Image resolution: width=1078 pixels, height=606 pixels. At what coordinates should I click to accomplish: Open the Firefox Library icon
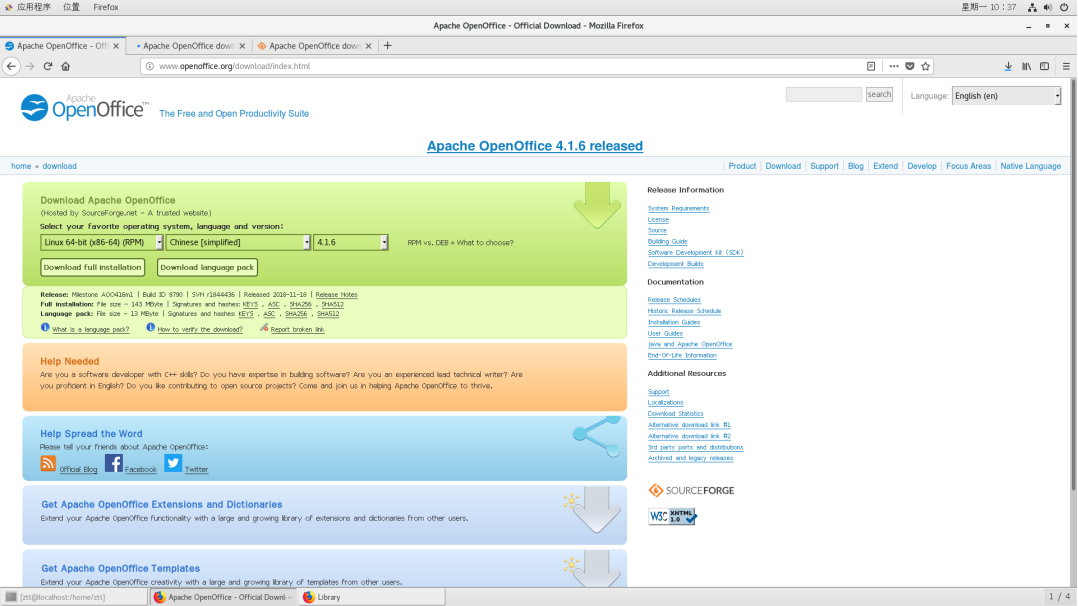[x=1026, y=66]
